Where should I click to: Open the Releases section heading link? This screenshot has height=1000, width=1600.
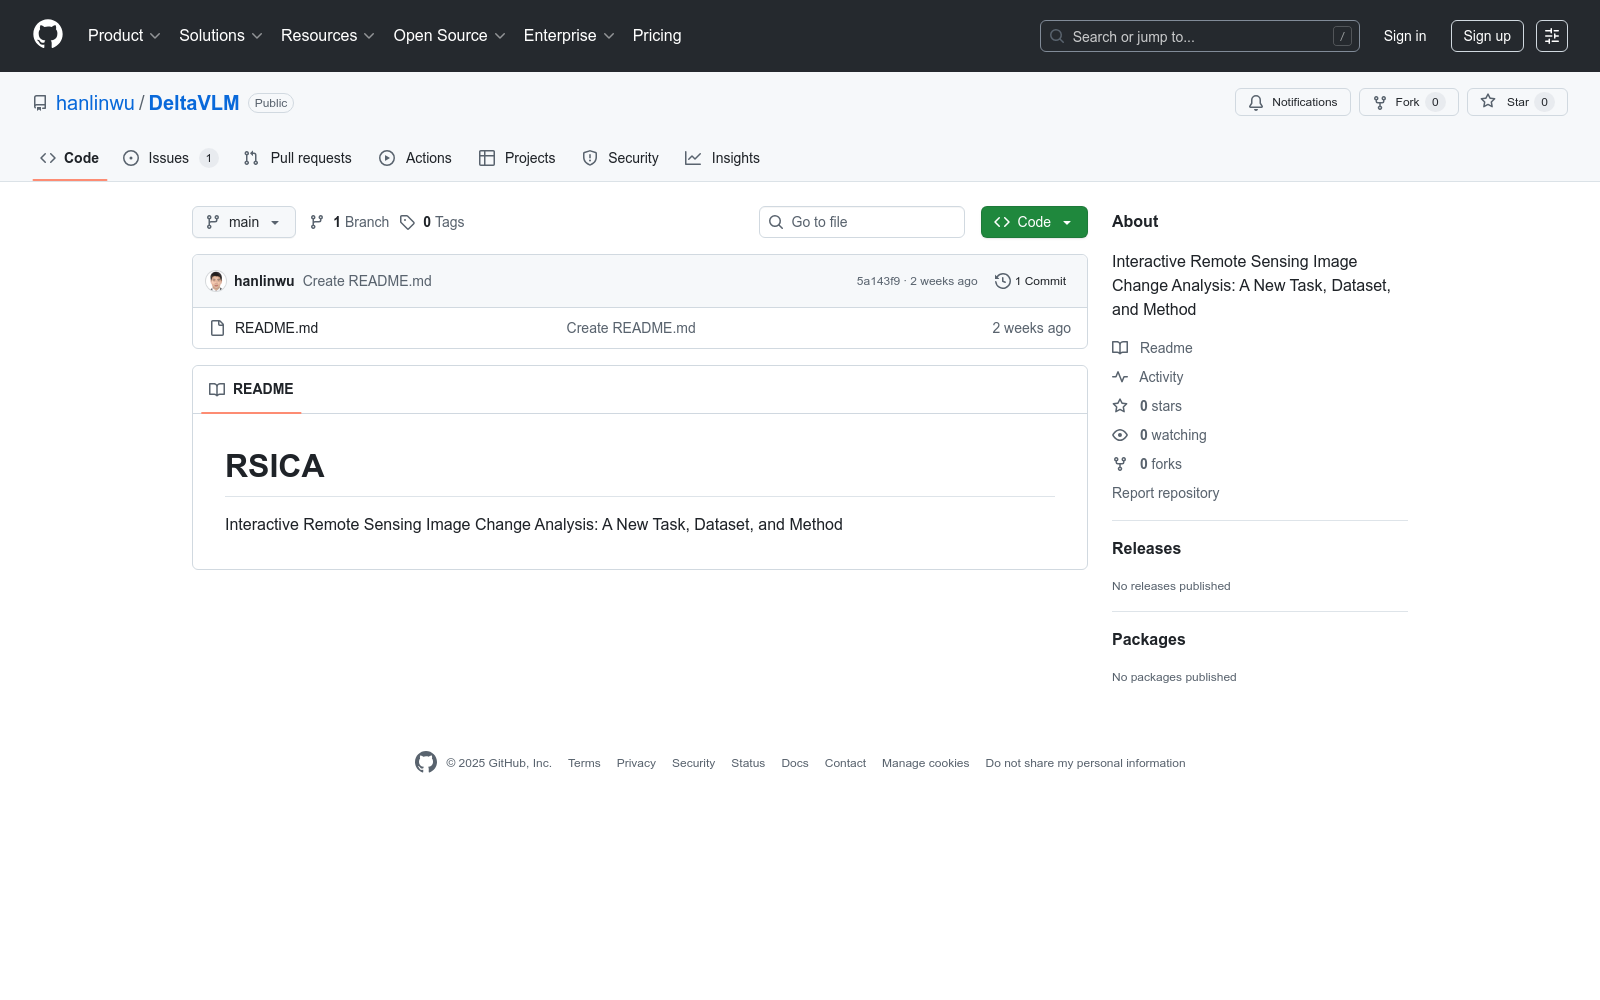1146,548
